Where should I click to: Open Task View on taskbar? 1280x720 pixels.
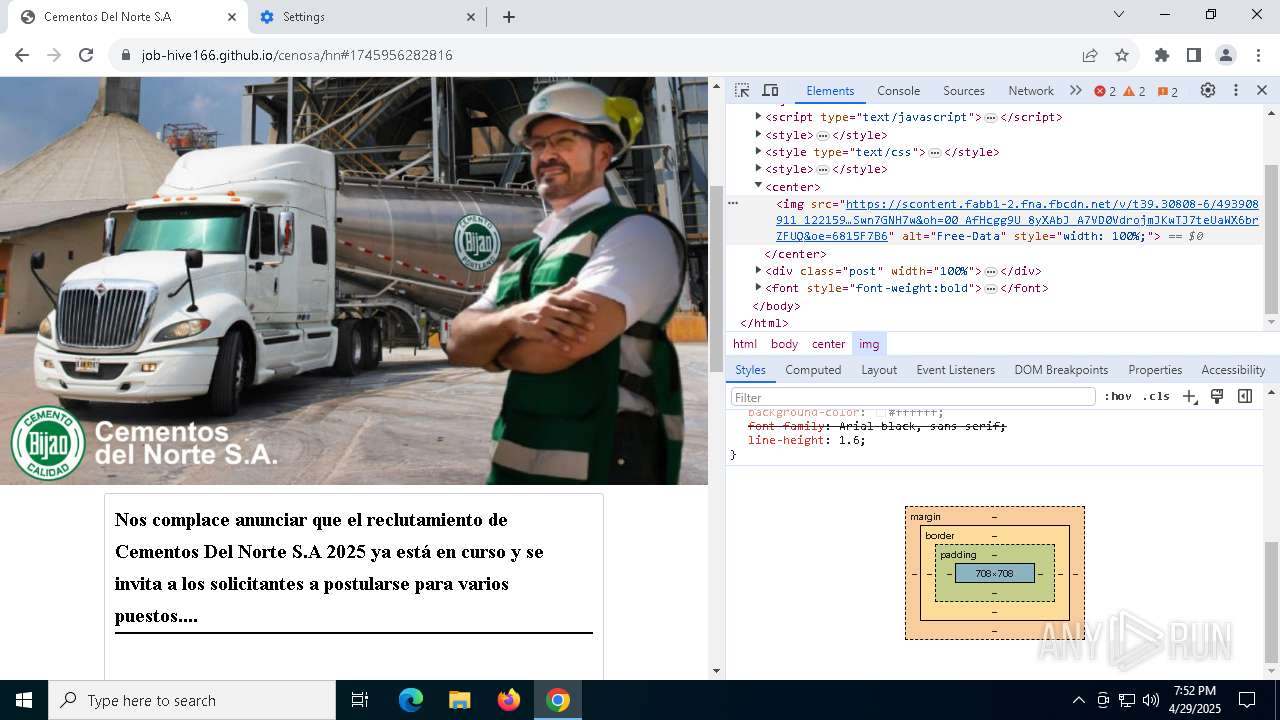360,700
